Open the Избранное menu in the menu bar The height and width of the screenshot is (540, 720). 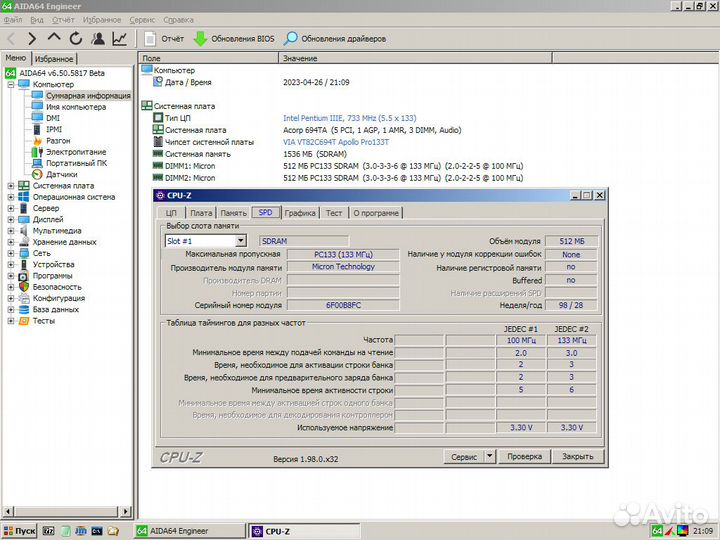[102, 20]
